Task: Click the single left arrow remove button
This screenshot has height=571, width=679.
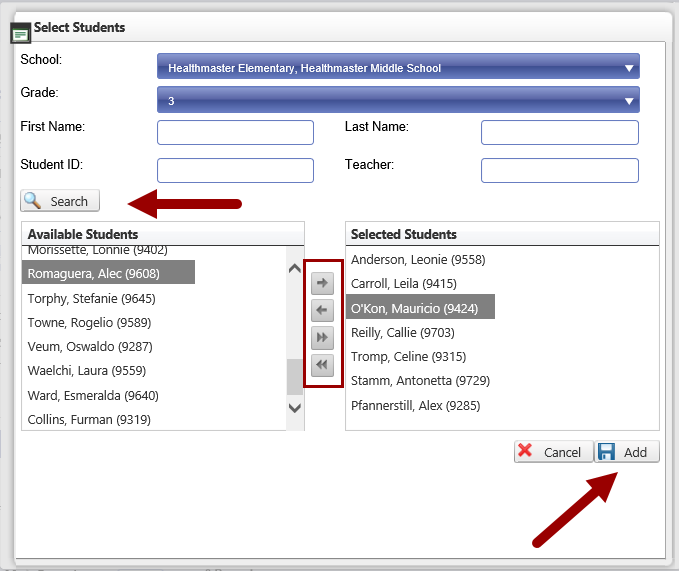Action: [322, 310]
